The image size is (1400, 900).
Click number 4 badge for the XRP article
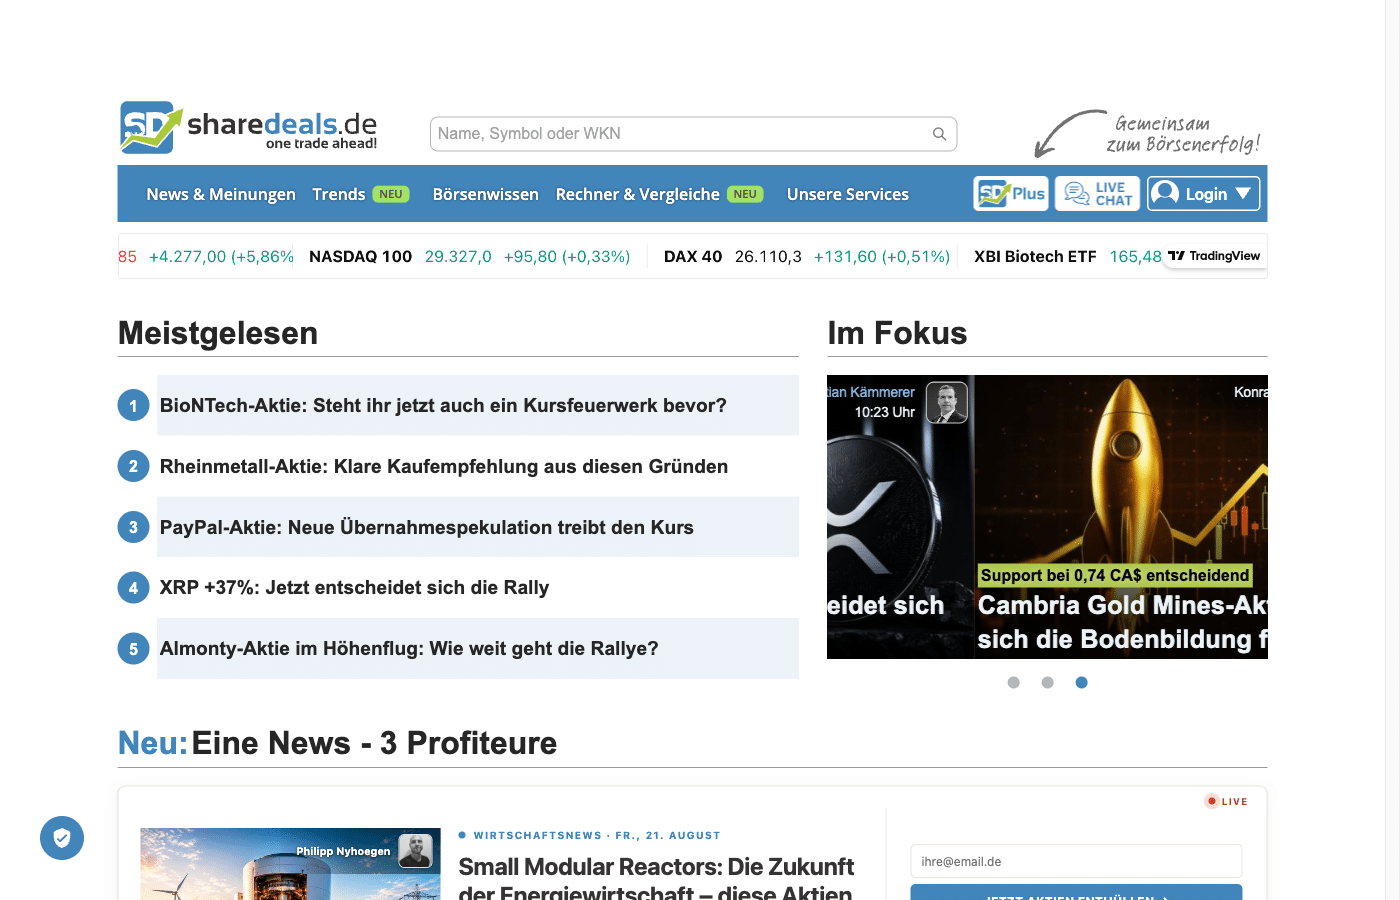tap(133, 588)
